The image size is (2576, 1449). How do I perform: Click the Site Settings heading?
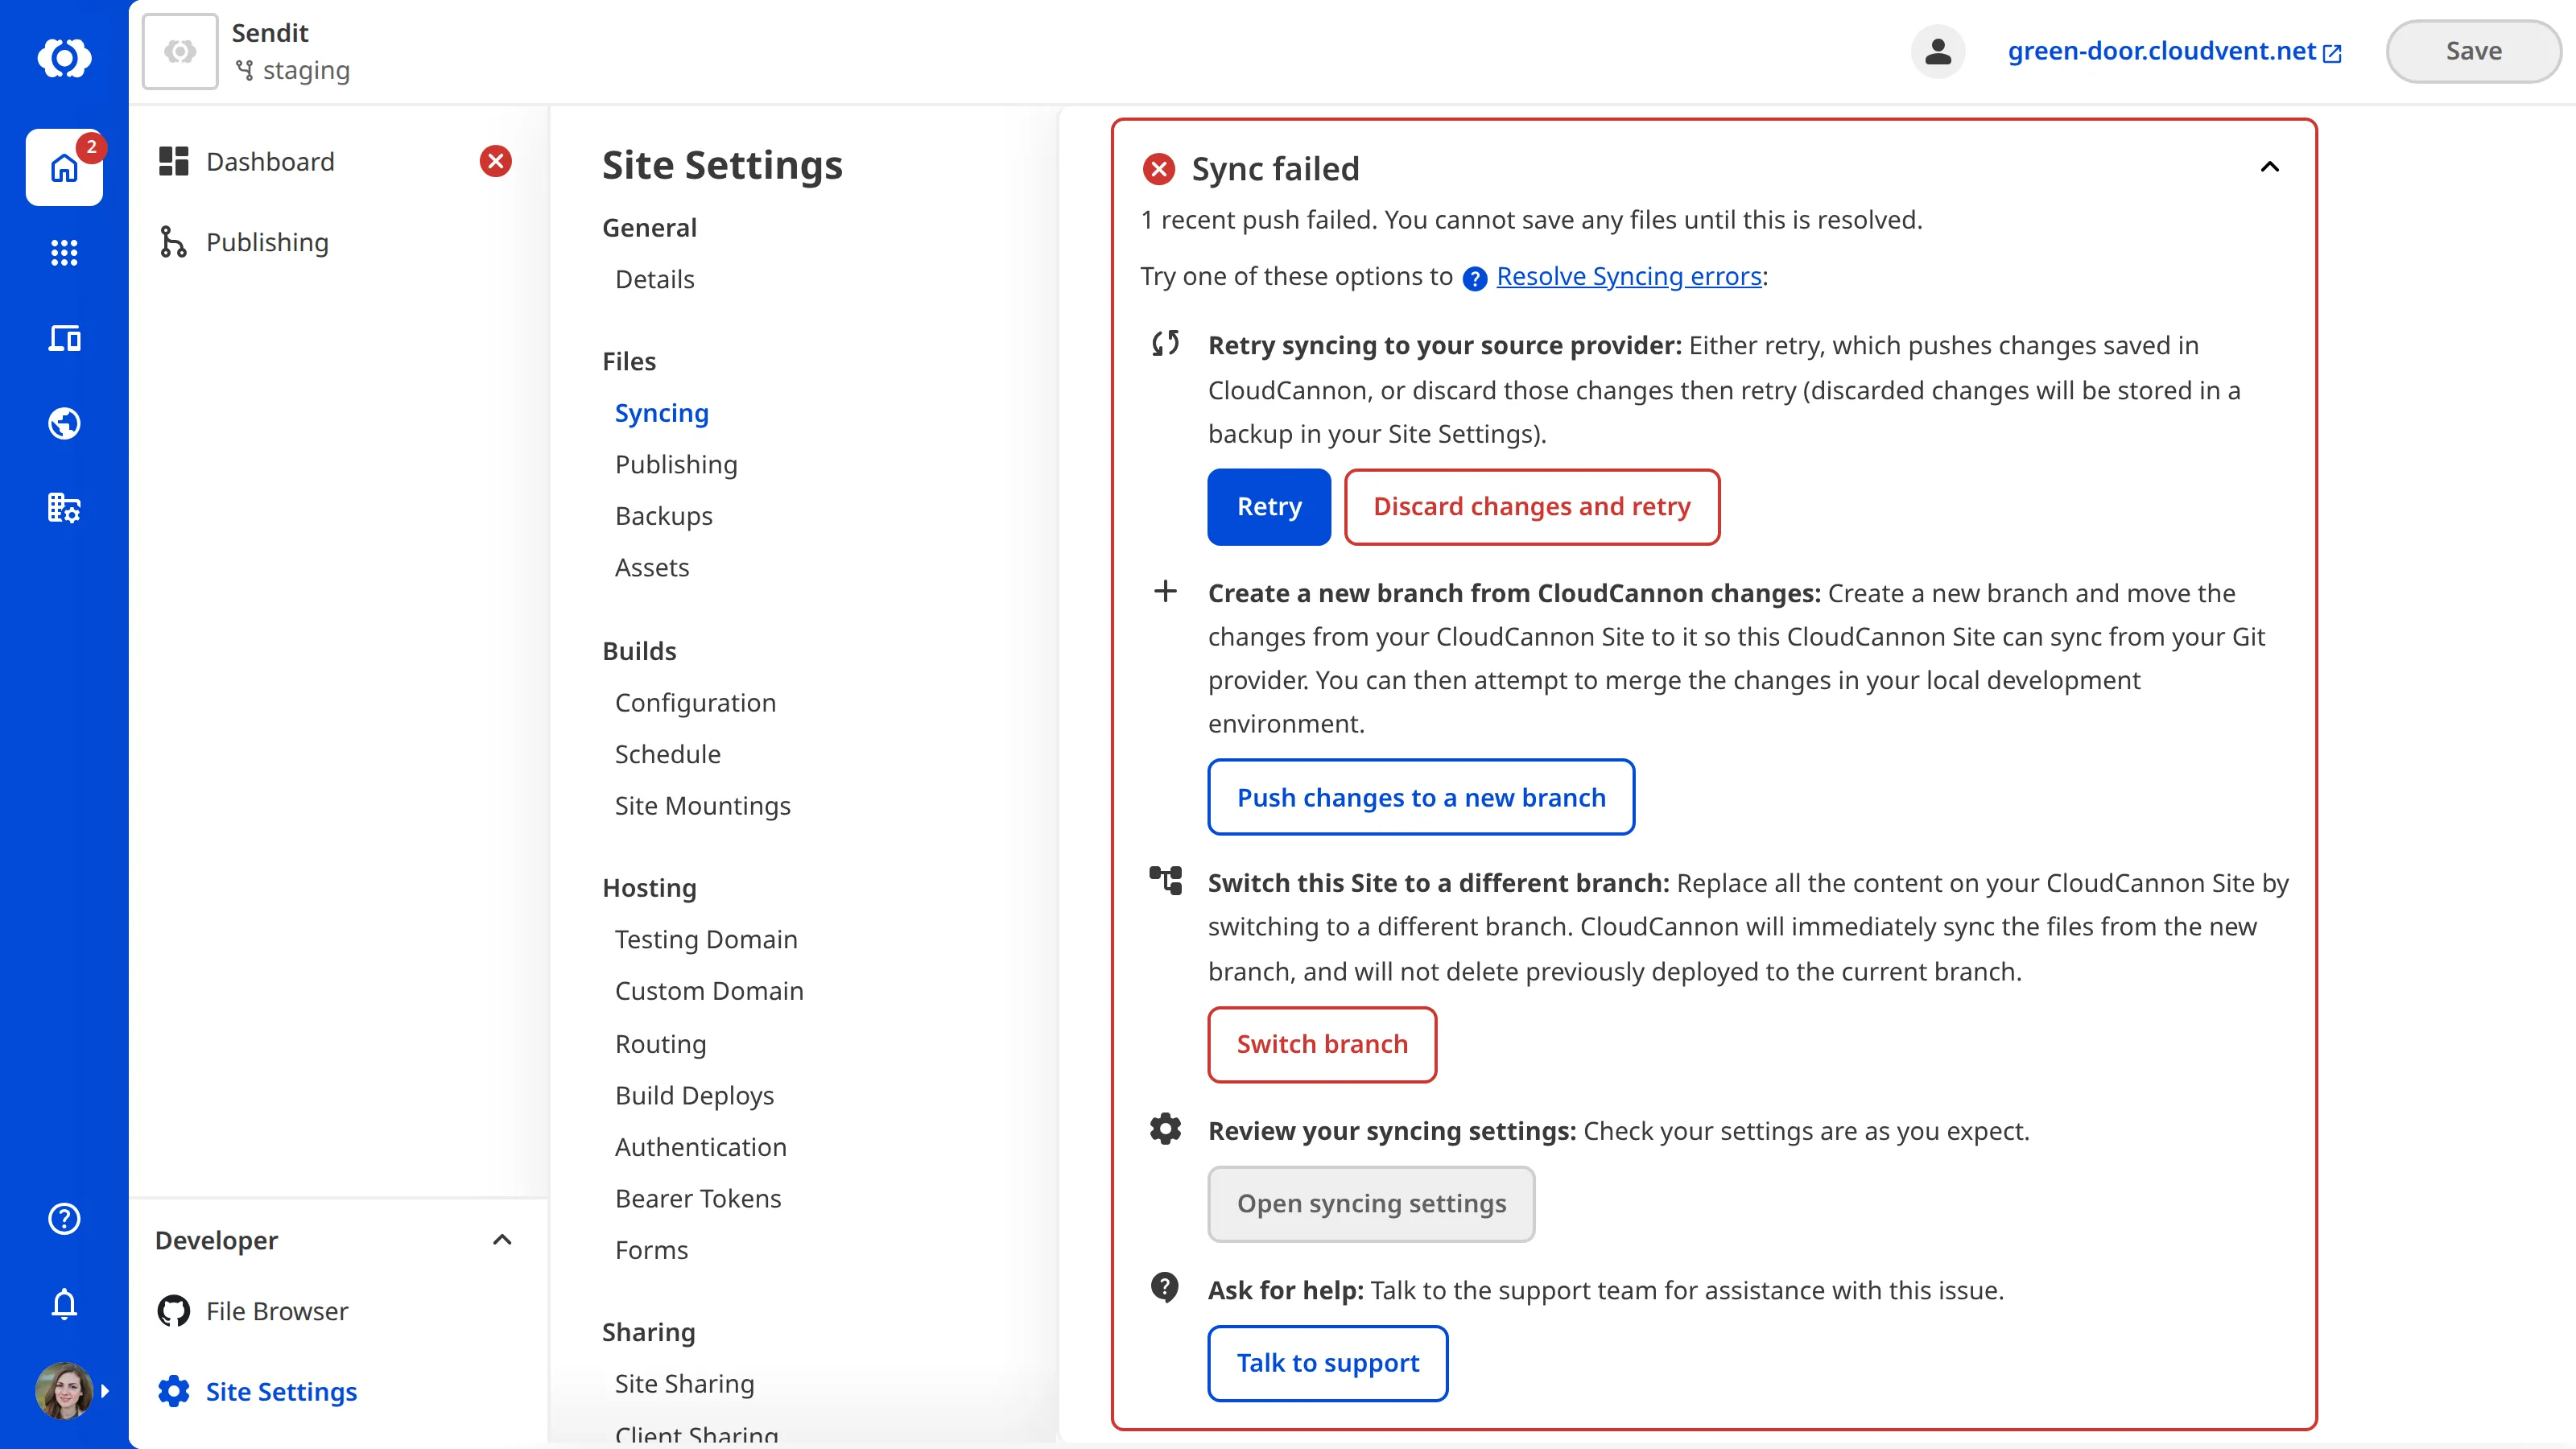tap(722, 165)
